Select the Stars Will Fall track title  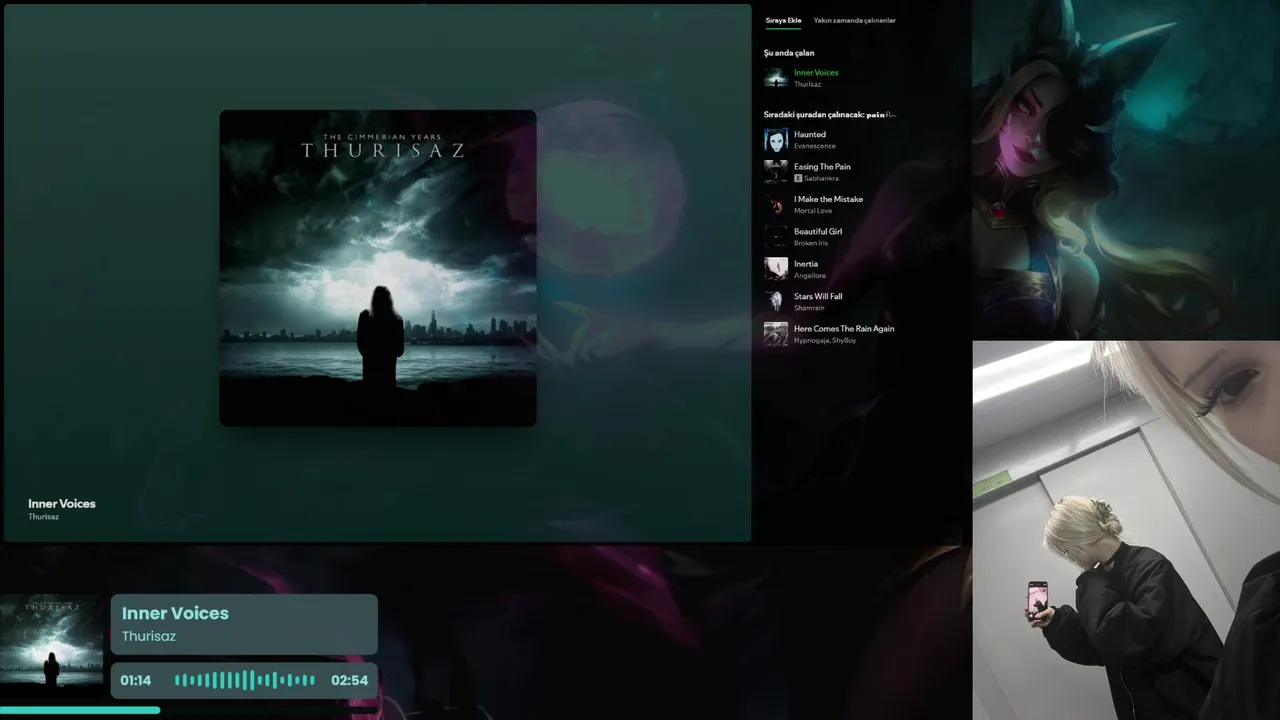pyautogui.click(x=818, y=297)
